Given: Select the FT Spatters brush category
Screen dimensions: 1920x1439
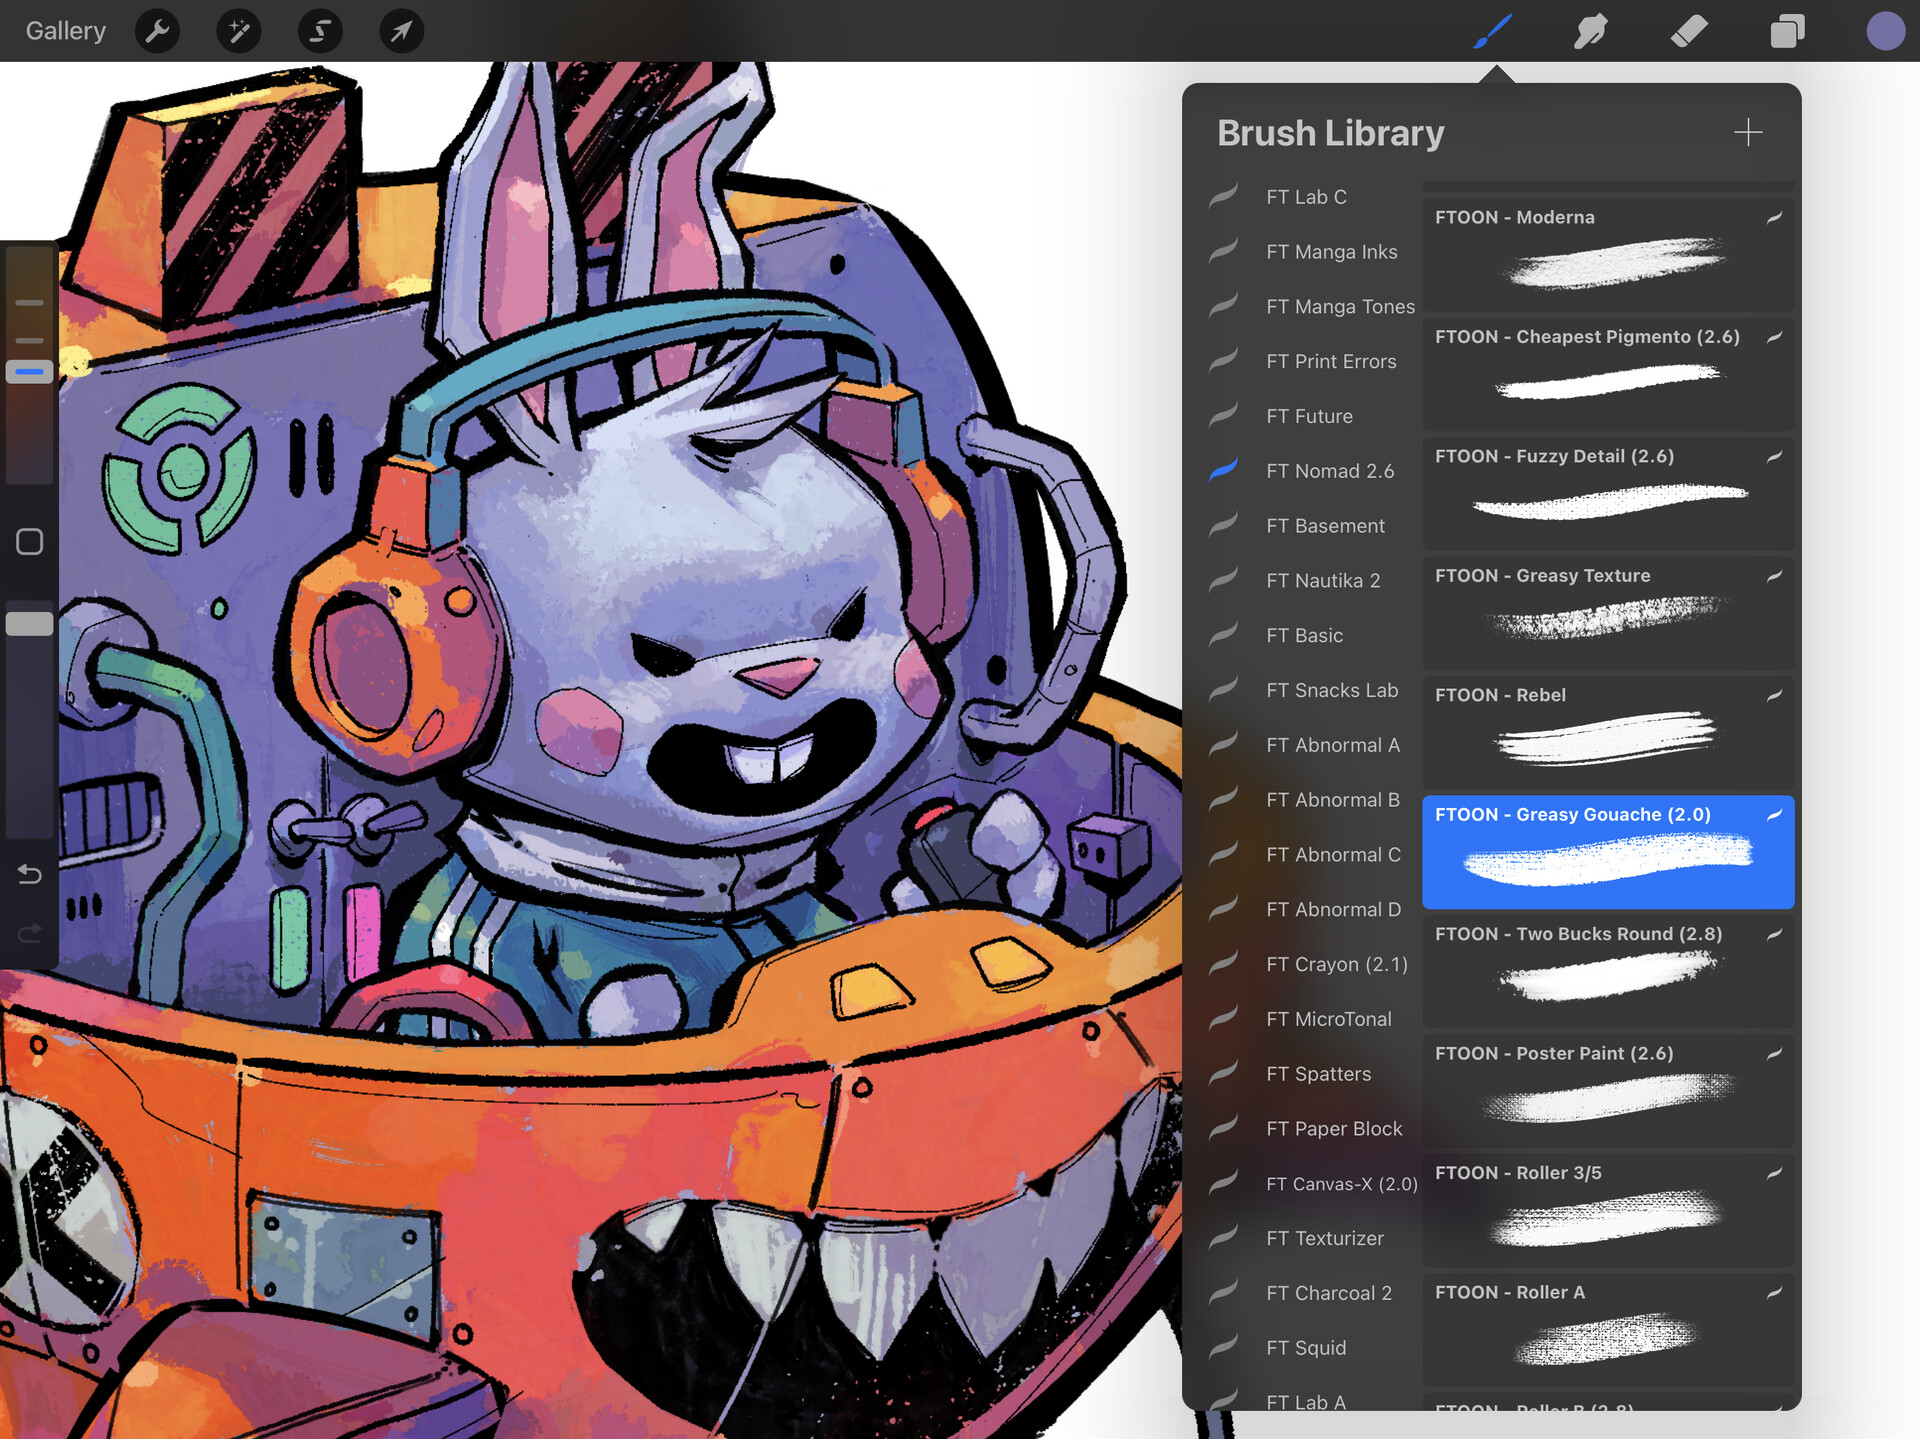Looking at the screenshot, I should [1319, 1074].
